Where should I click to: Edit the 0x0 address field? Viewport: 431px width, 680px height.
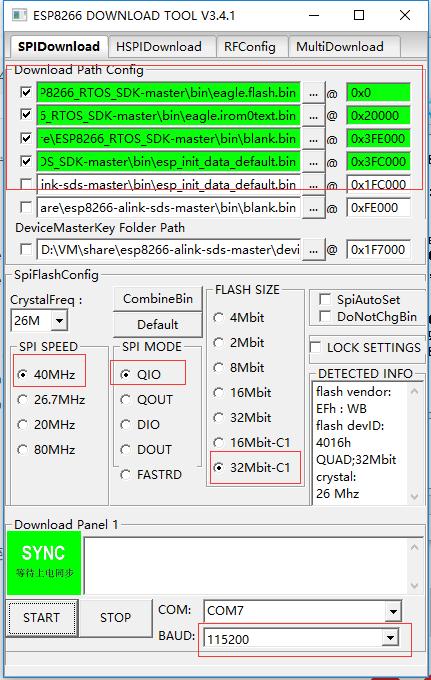click(x=379, y=93)
